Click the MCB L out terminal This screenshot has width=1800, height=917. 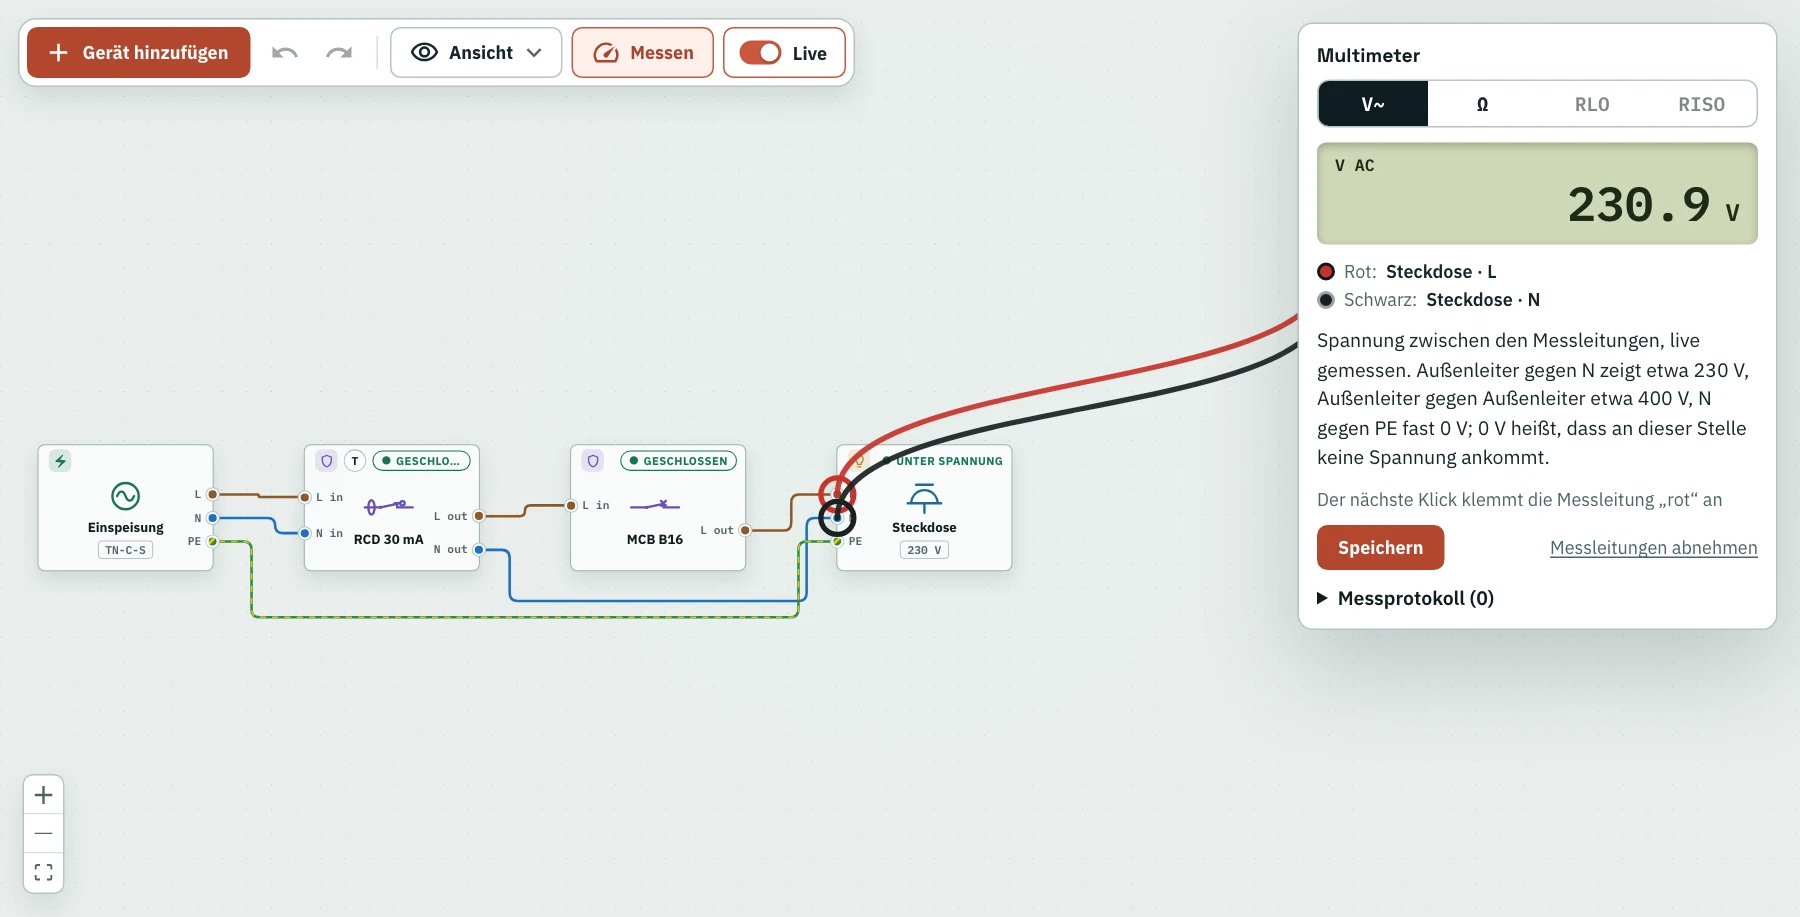(x=745, y=530)
